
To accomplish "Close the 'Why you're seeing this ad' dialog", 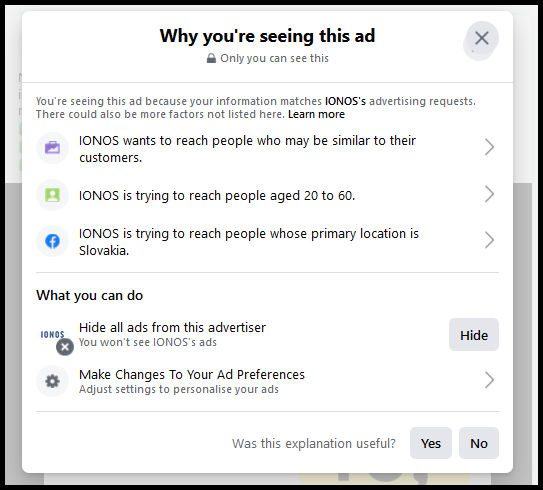I will [x=482, y=38].
